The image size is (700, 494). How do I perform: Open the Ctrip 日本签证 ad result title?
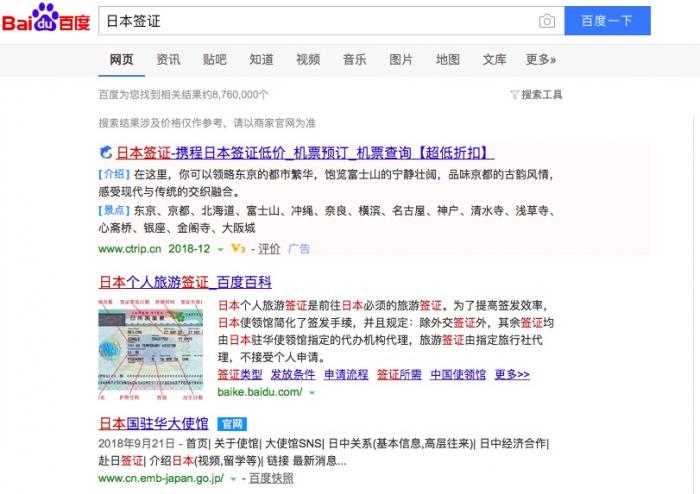pyautogui.click(x=305, y=153)
